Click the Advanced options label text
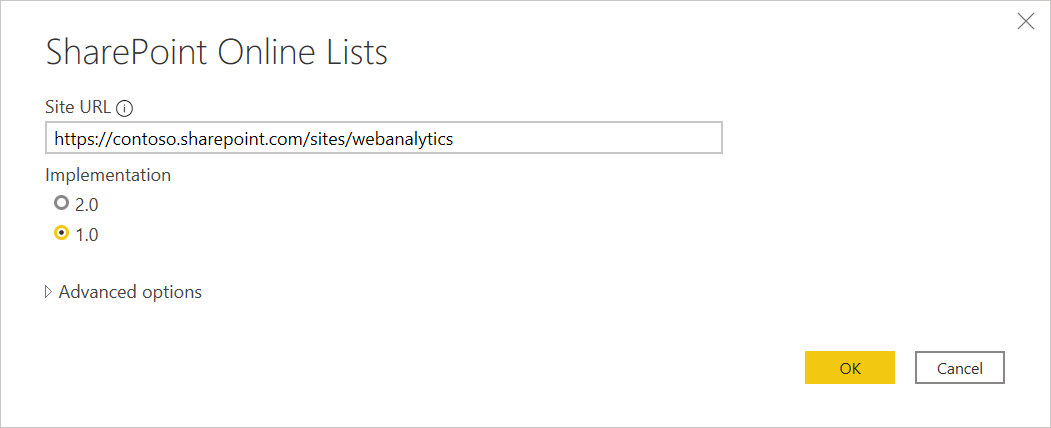Screen dimensions: 1051x428 pyautogui.click(x=130, y=292)
